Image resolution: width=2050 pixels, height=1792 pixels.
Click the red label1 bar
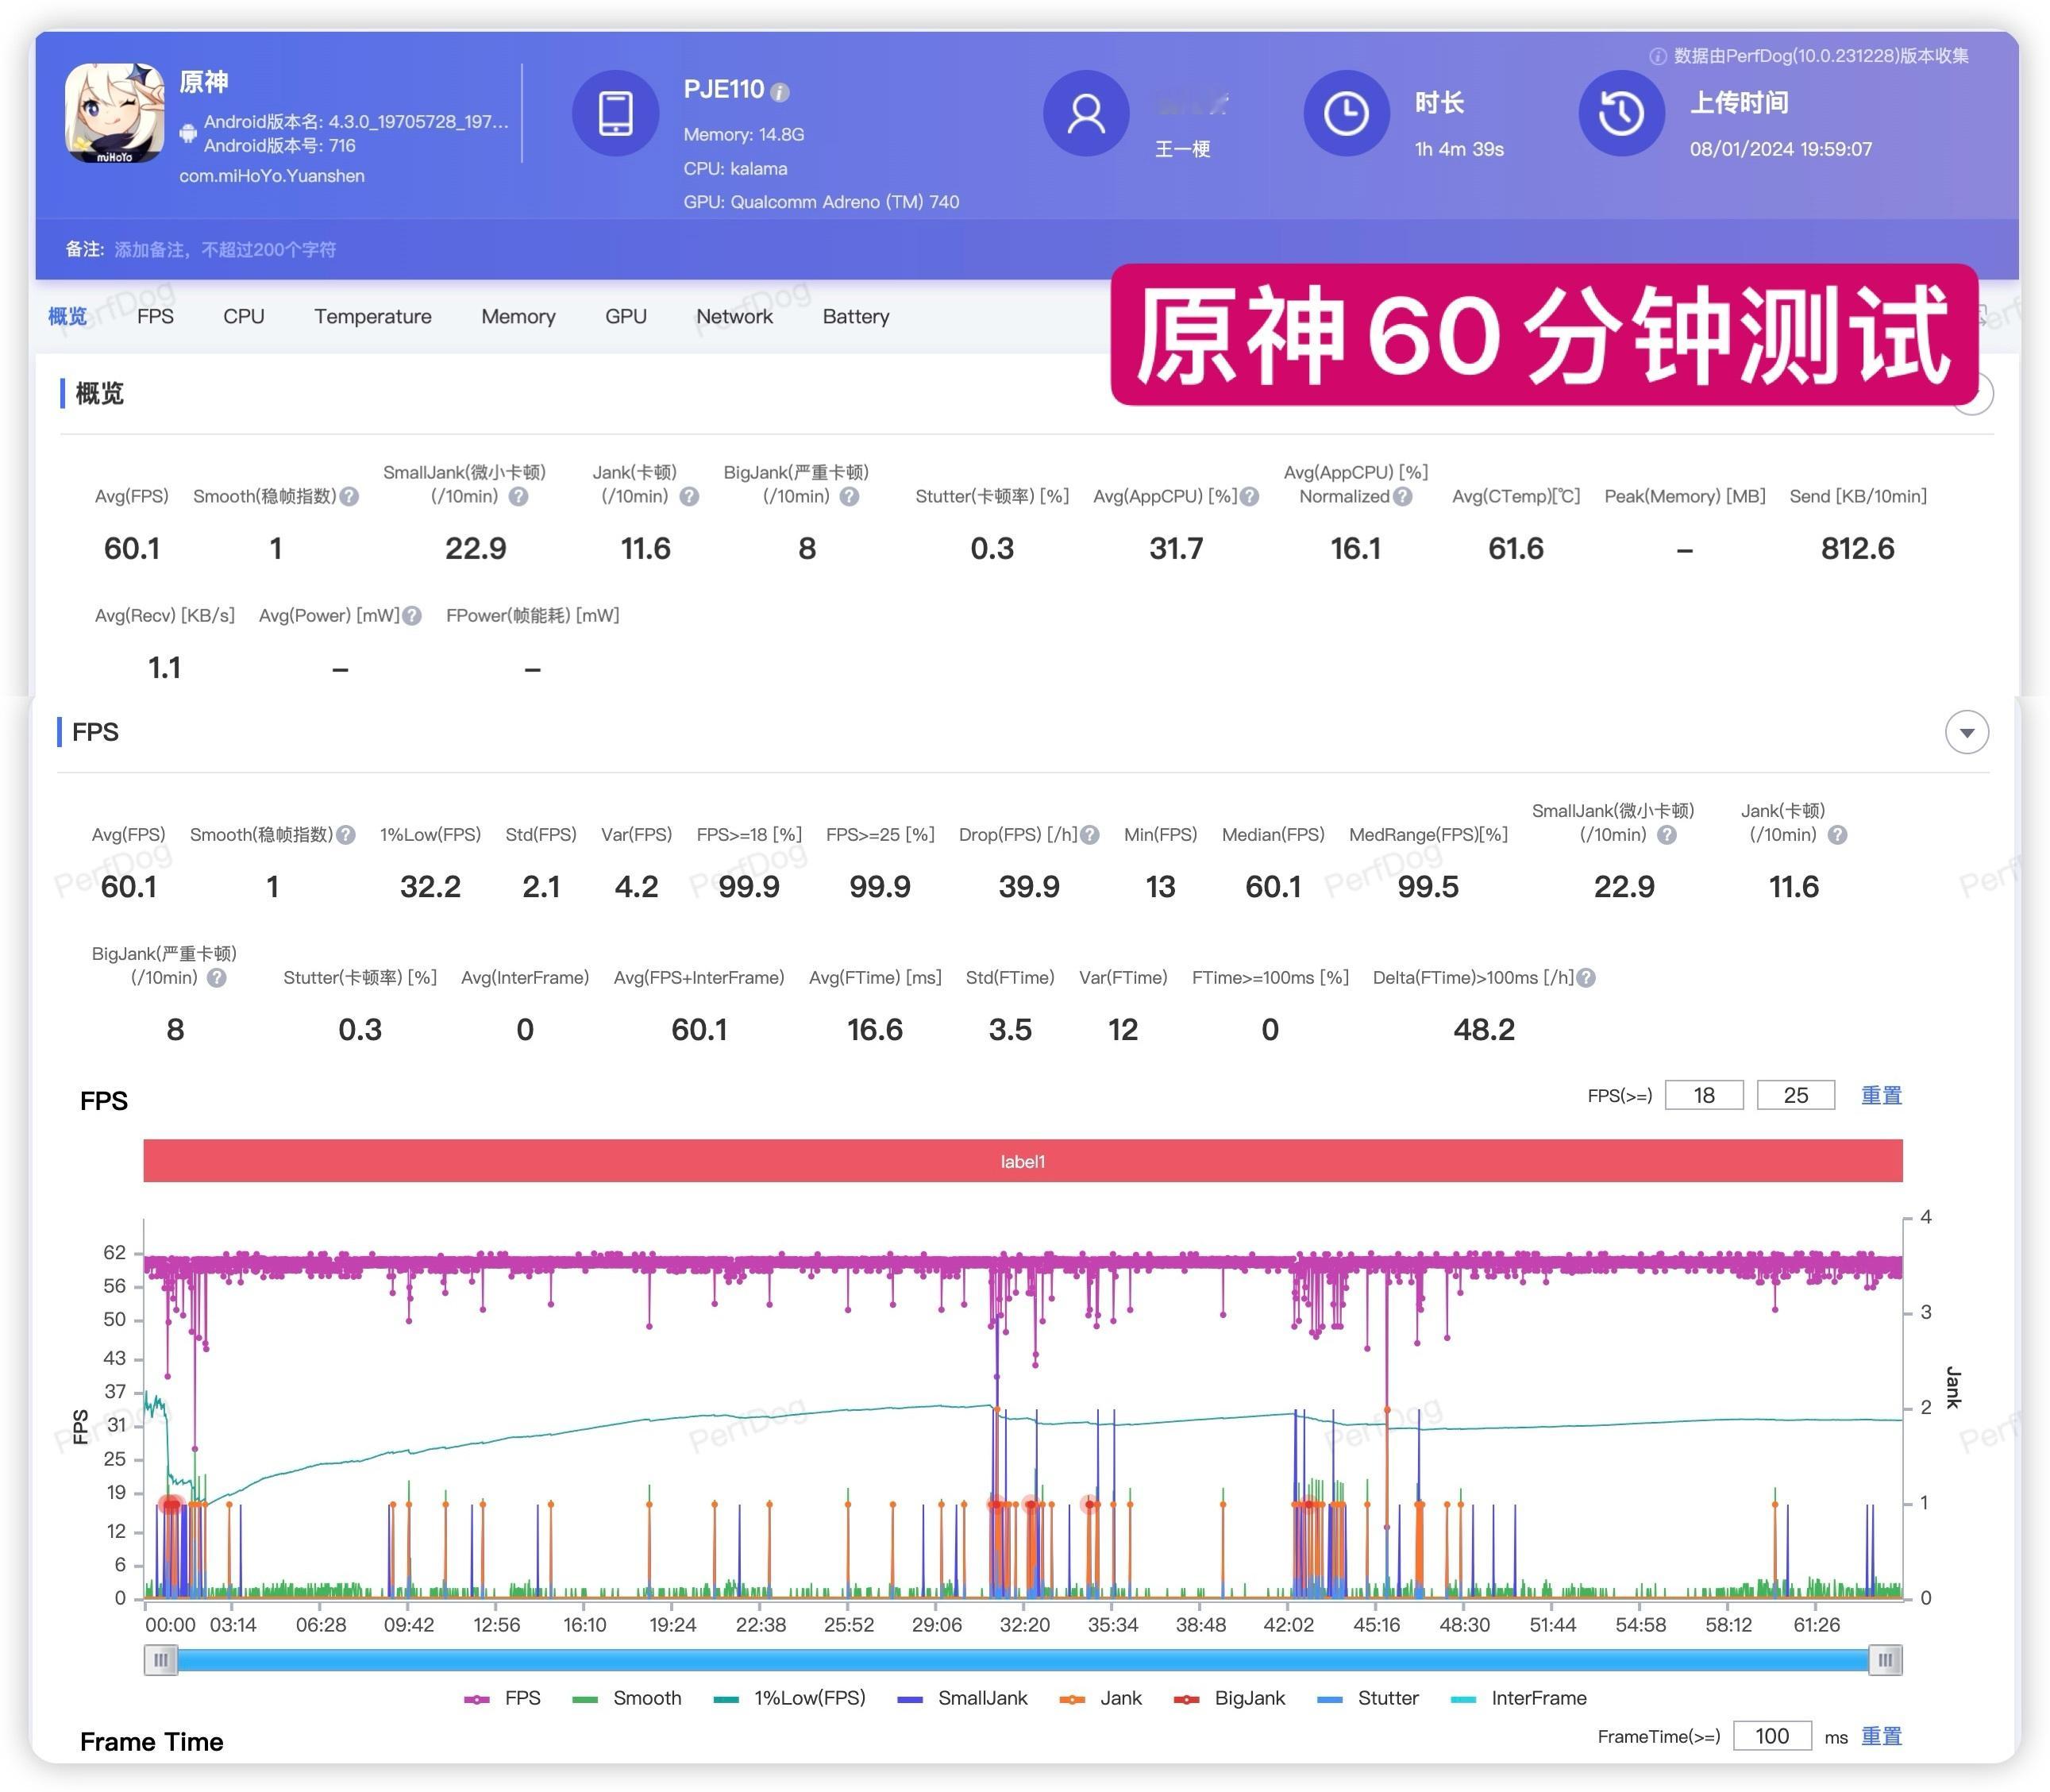[x=1022, y=1161]
